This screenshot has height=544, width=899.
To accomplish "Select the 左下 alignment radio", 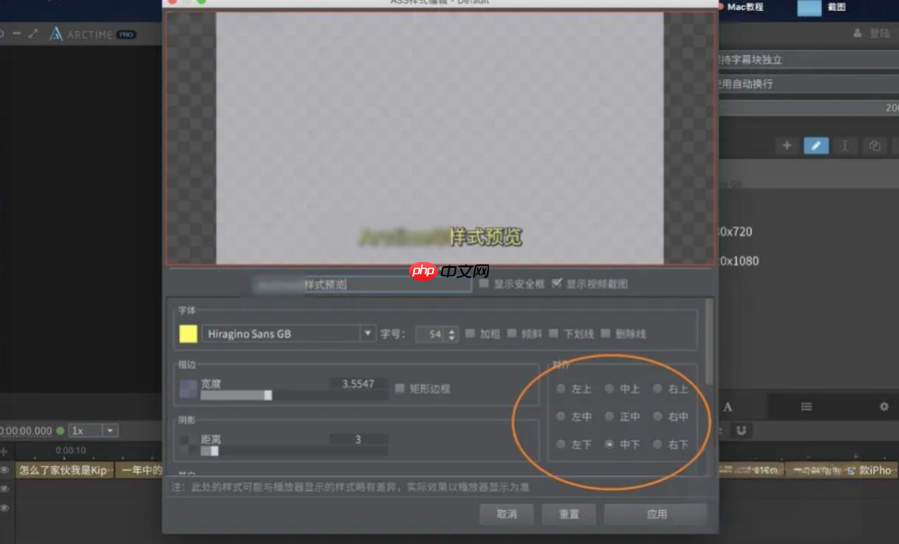I will pos(561,444).
